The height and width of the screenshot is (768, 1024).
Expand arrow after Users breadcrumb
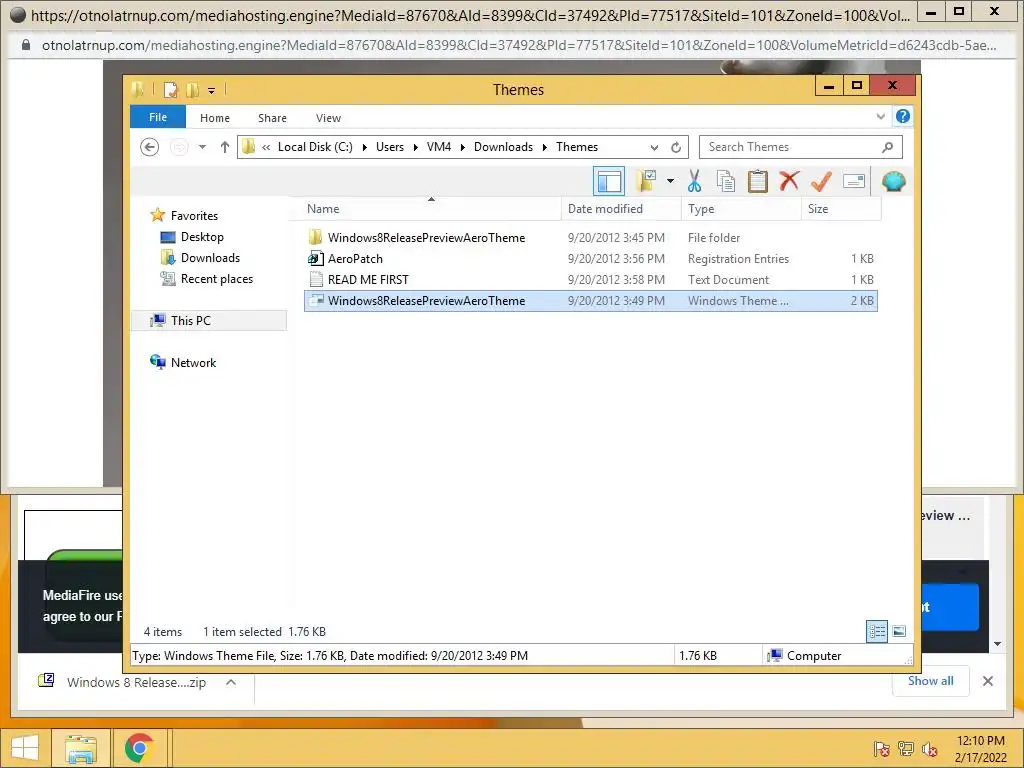click(x=415, y=147)
